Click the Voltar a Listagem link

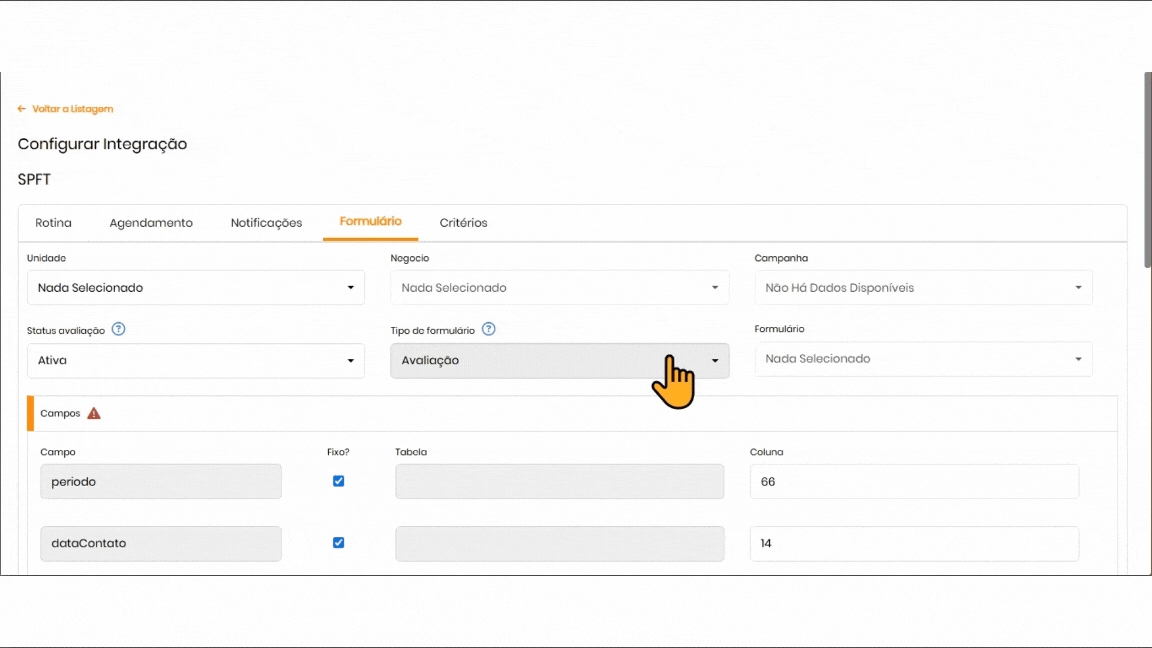click(72, 109)
